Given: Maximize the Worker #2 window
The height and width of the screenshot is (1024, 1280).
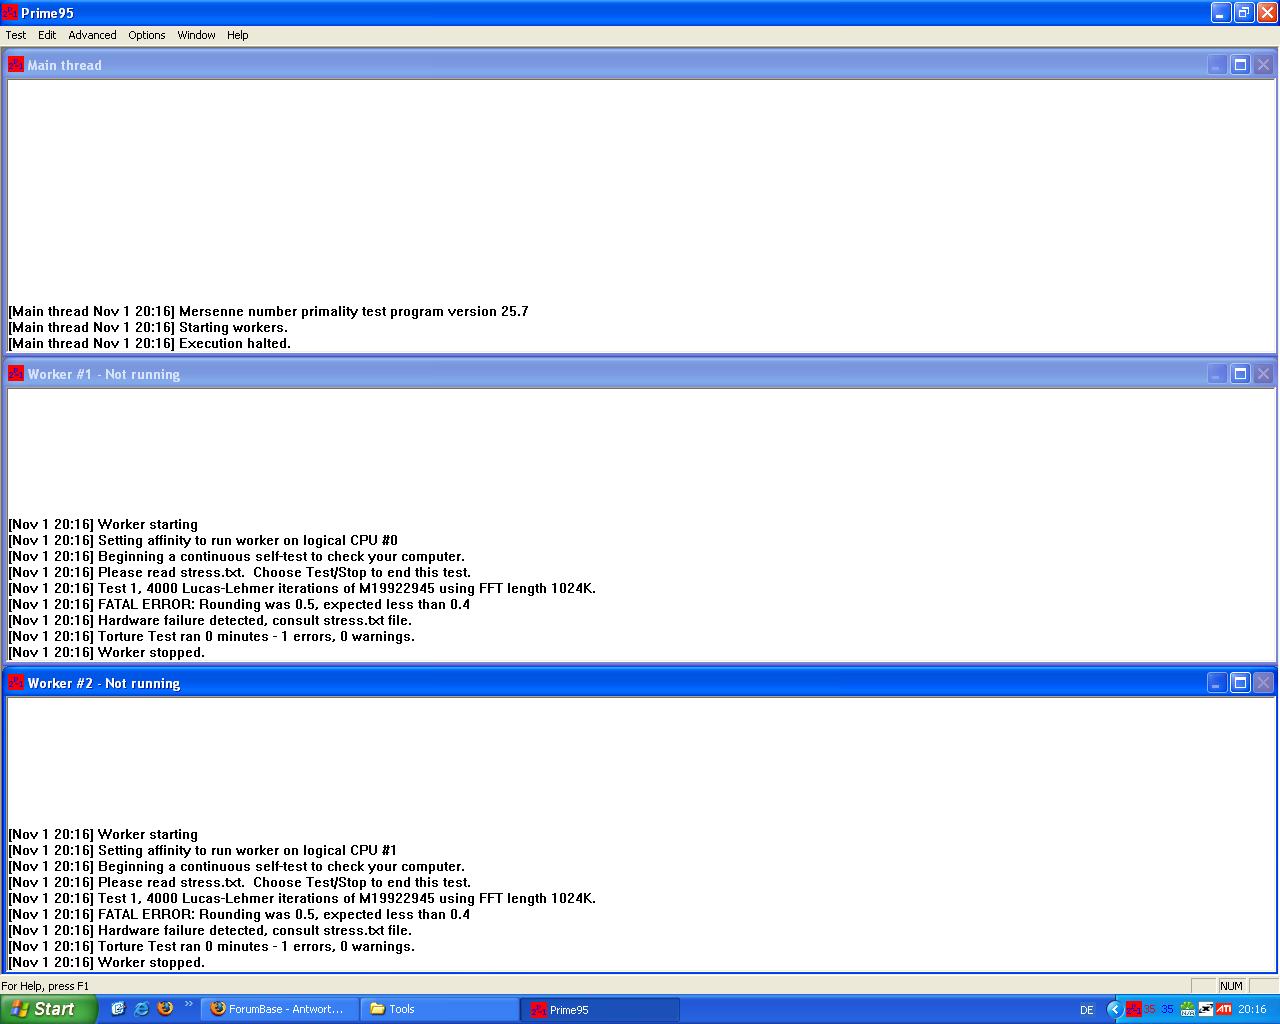Looking at the screenshot, I should [x=1240, y=683].
